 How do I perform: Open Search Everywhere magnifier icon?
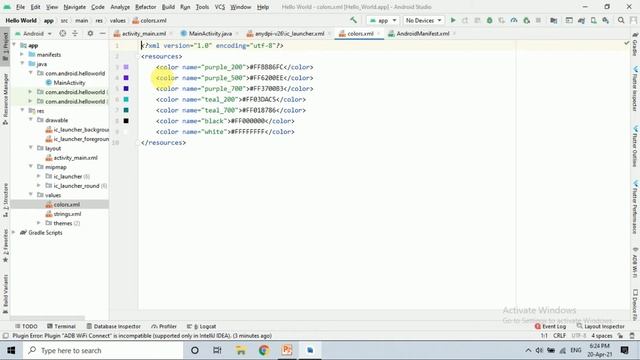pos(621,20)
